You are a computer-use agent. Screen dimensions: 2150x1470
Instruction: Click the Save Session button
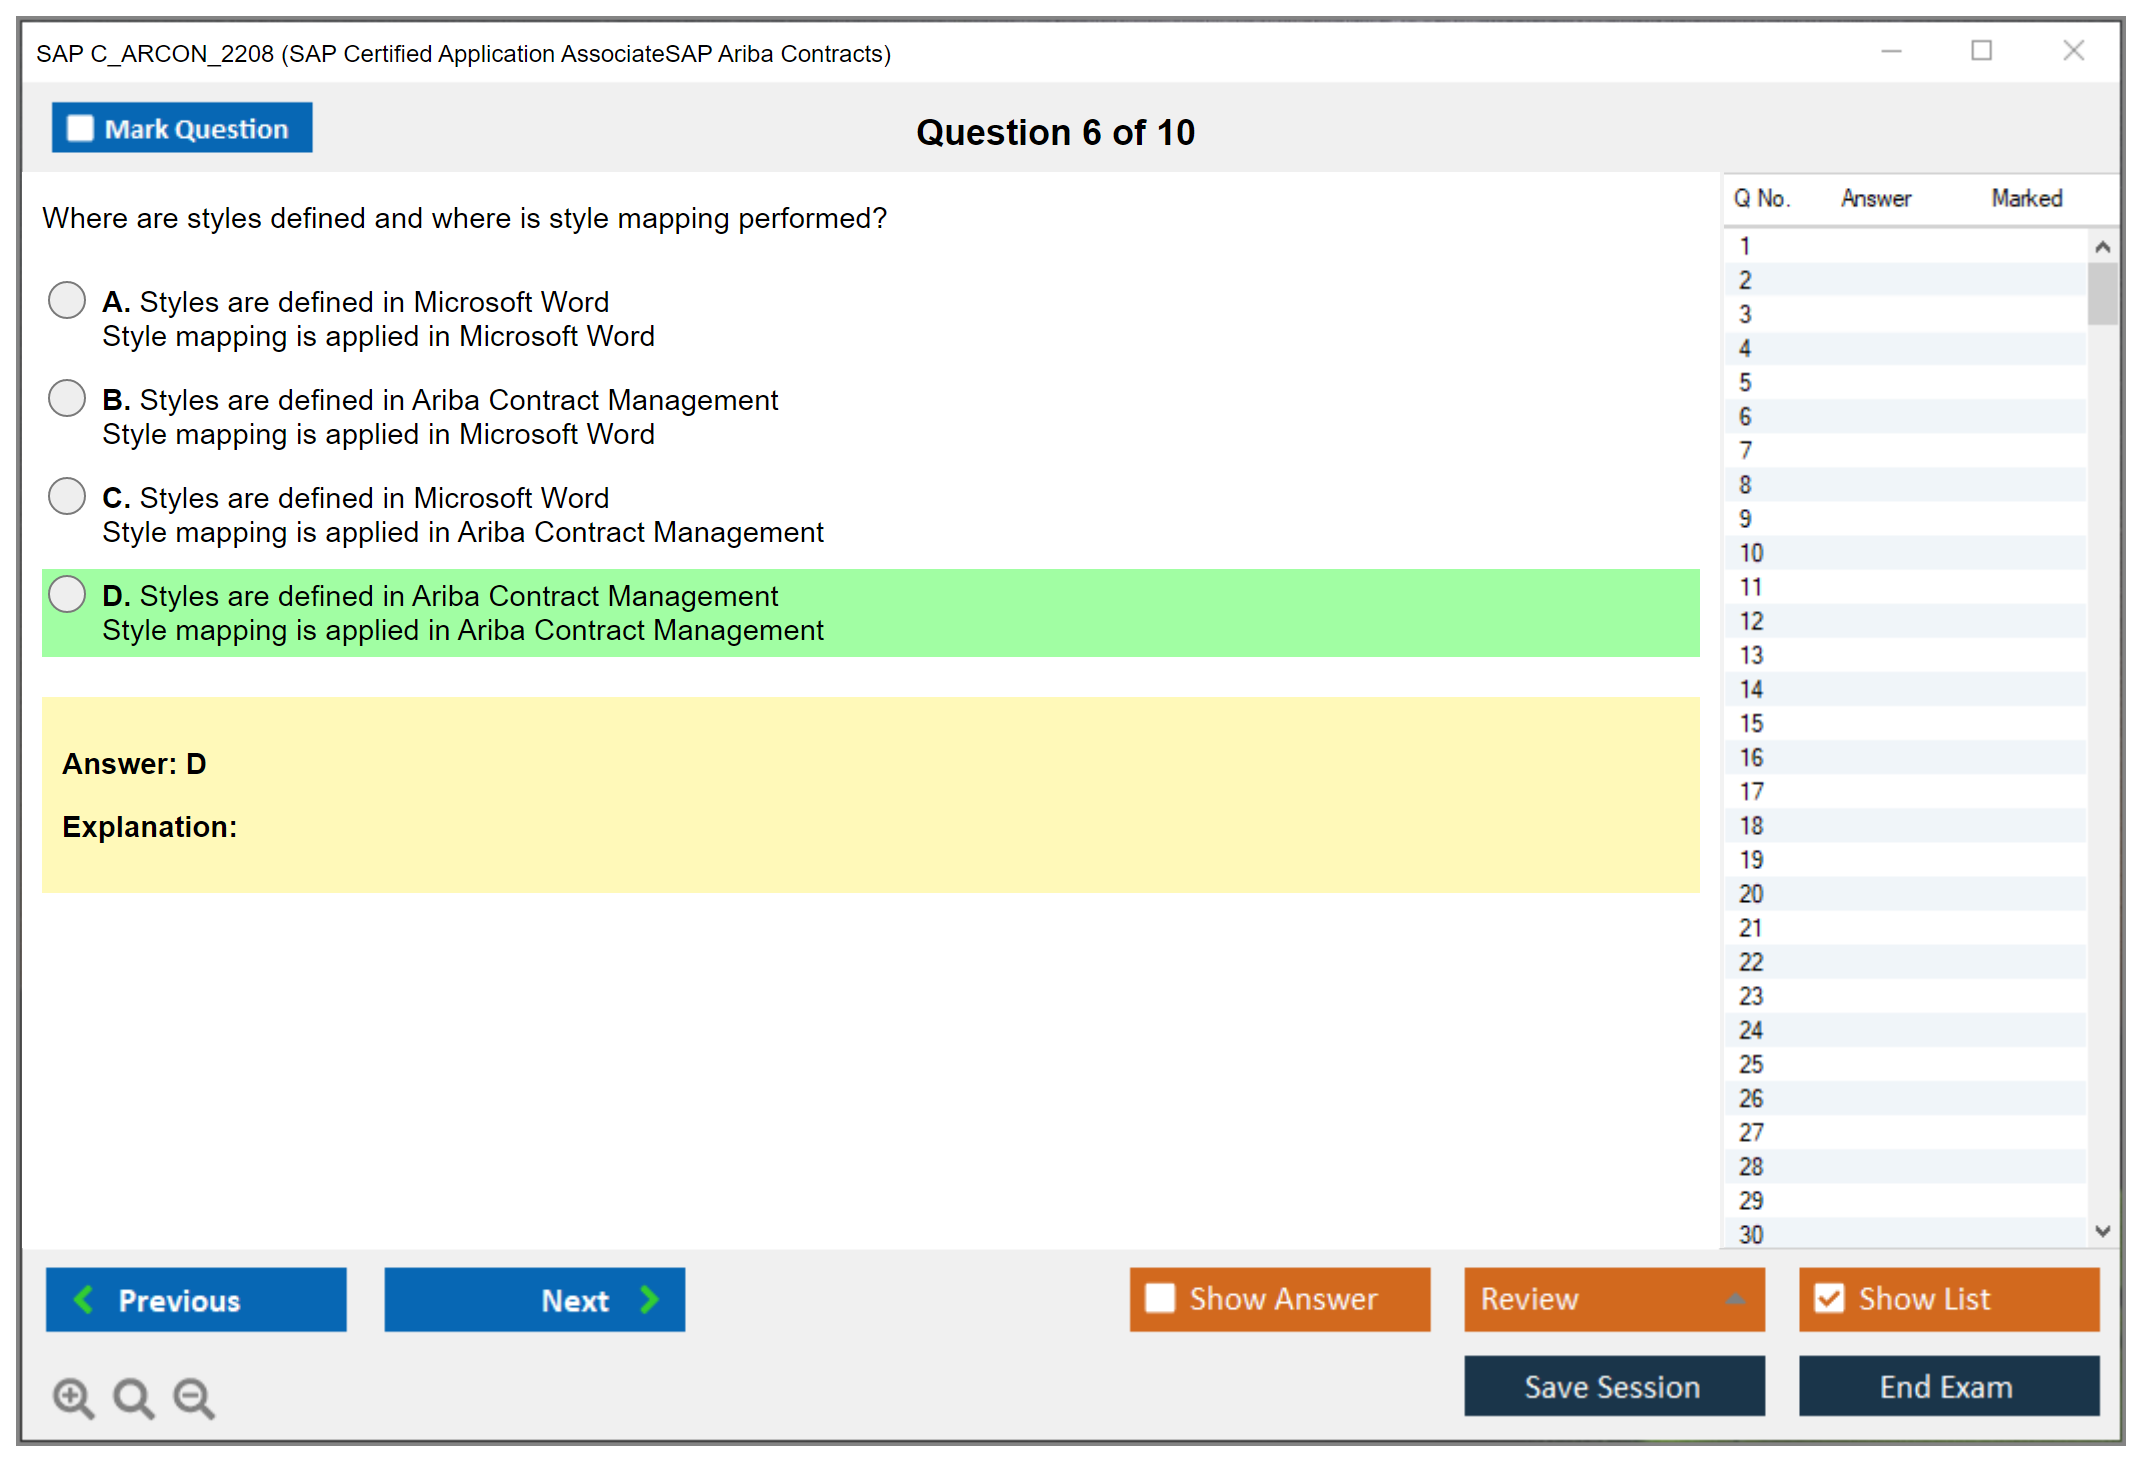1613,1386
